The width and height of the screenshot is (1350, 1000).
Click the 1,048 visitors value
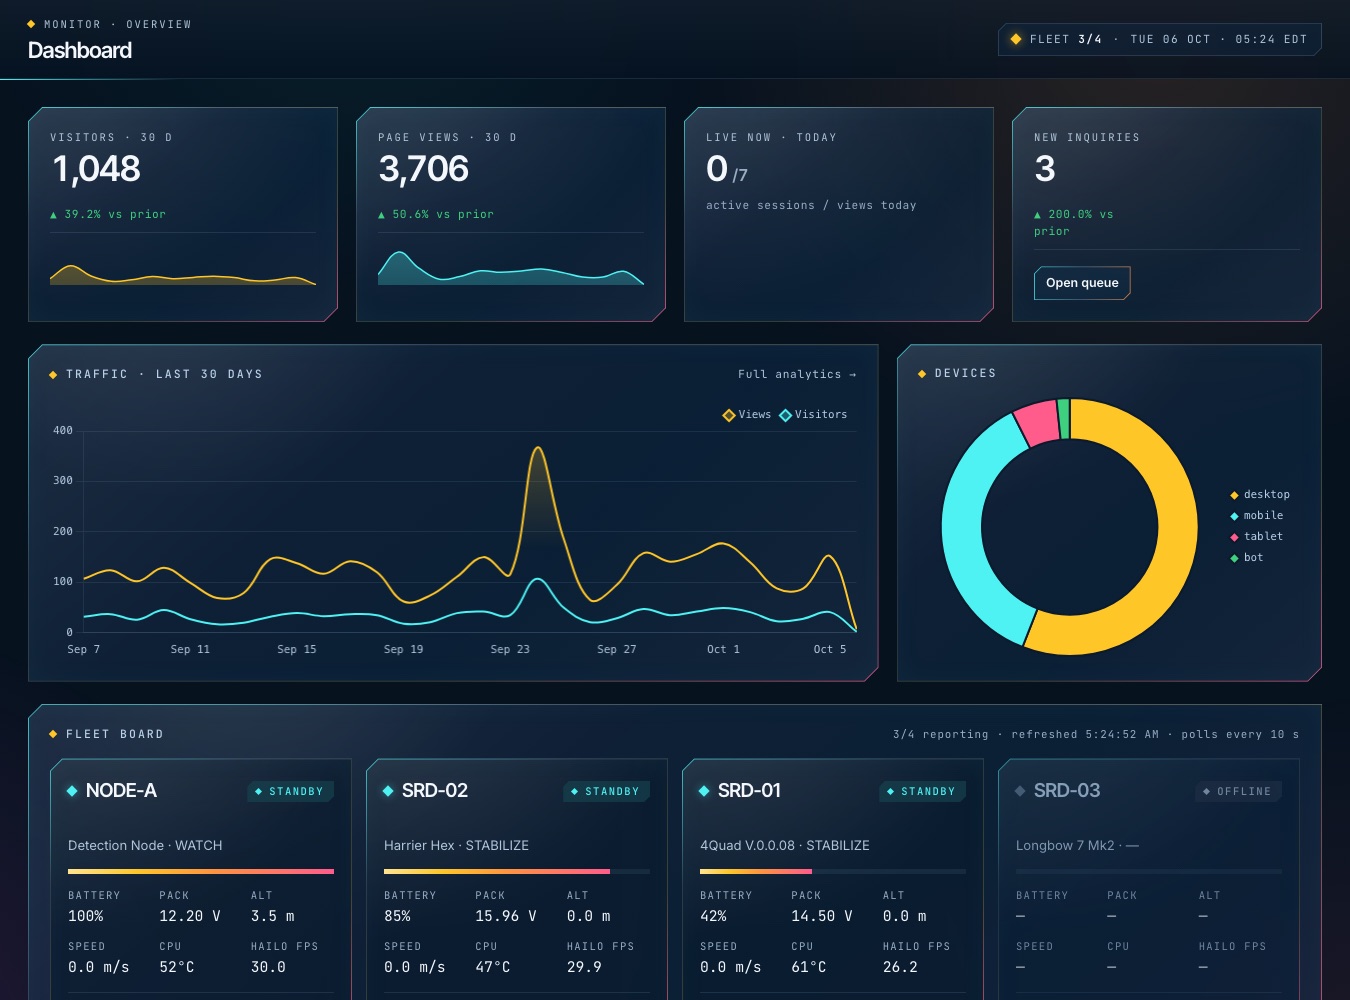[x=96, y=169]
